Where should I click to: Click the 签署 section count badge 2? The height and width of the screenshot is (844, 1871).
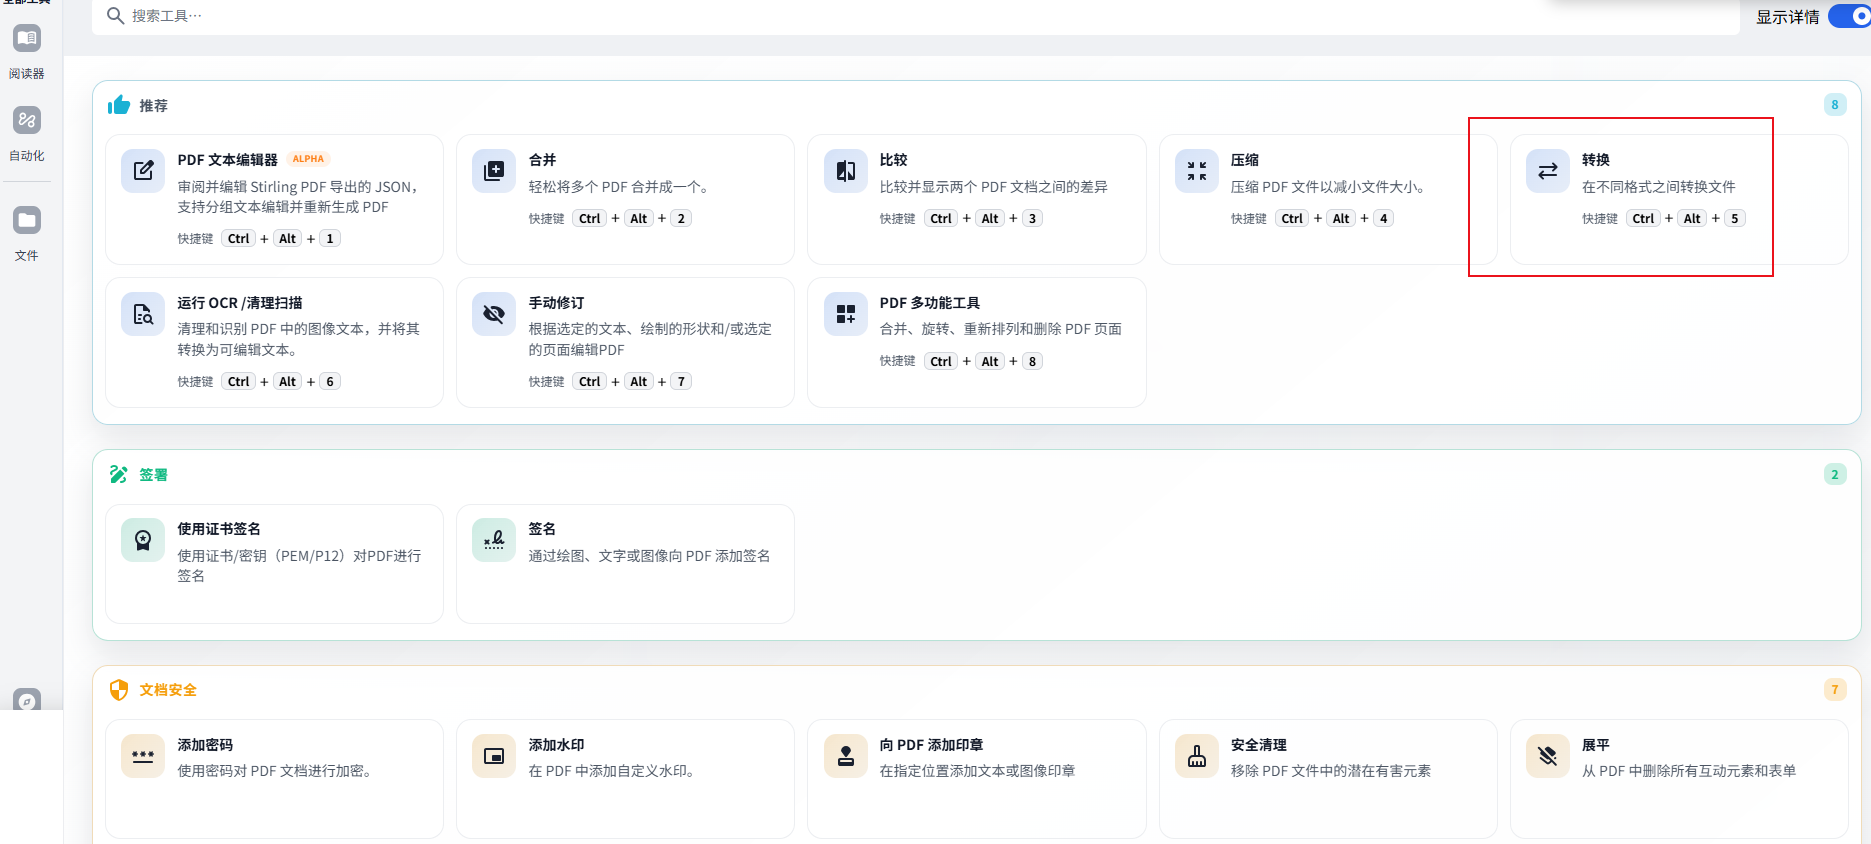click(1835, 475)
